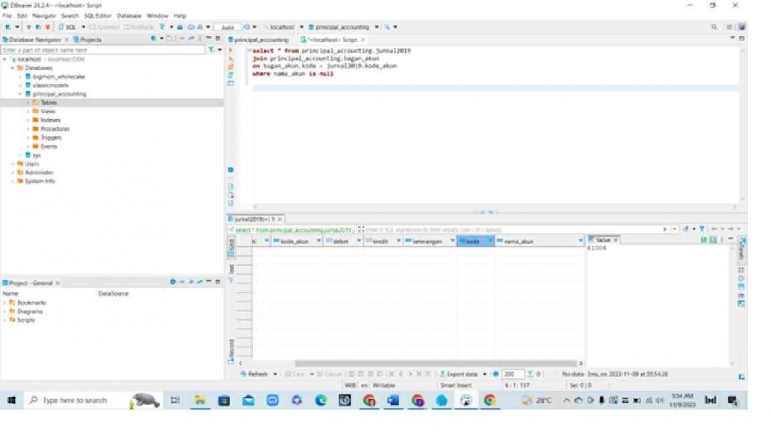Click the results horizontal scrollbar
Screen dimensions: 770x433
tap(435, 364)
